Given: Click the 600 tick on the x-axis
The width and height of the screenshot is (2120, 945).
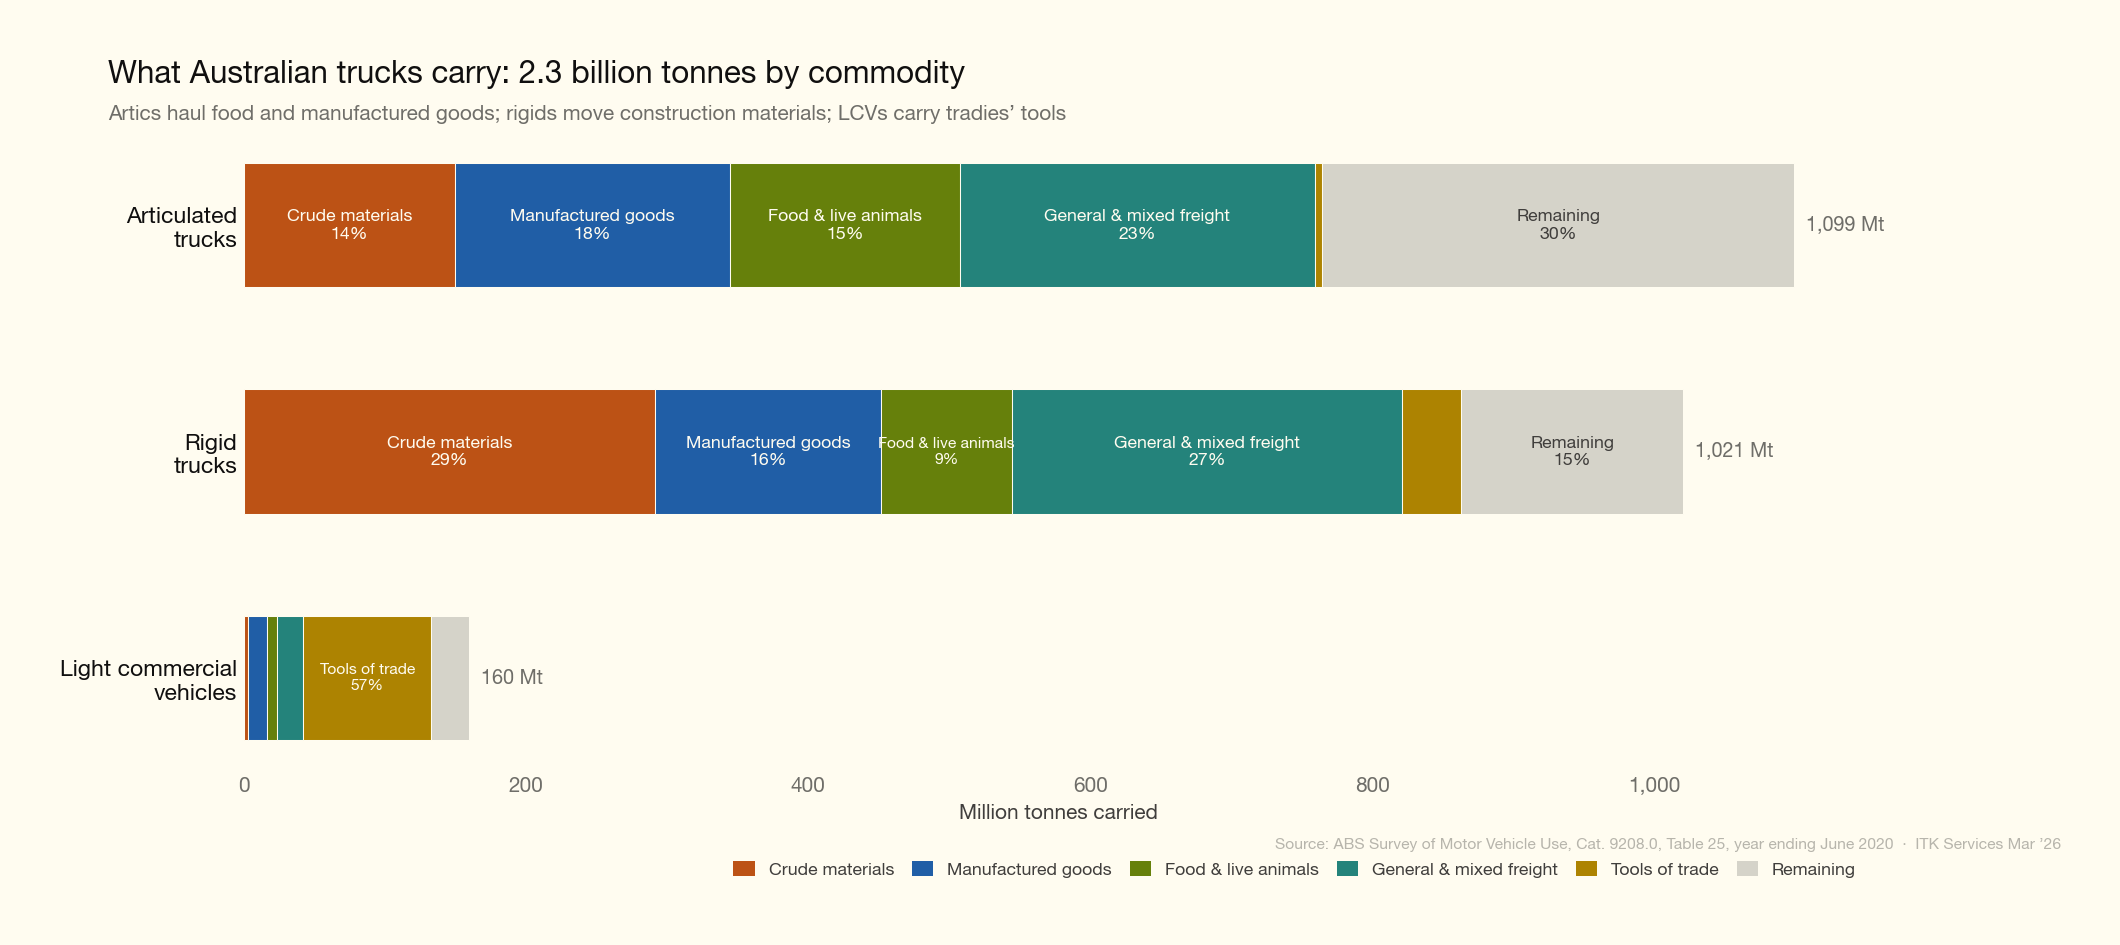Looking at the screenshot, I should (1090, 785).
